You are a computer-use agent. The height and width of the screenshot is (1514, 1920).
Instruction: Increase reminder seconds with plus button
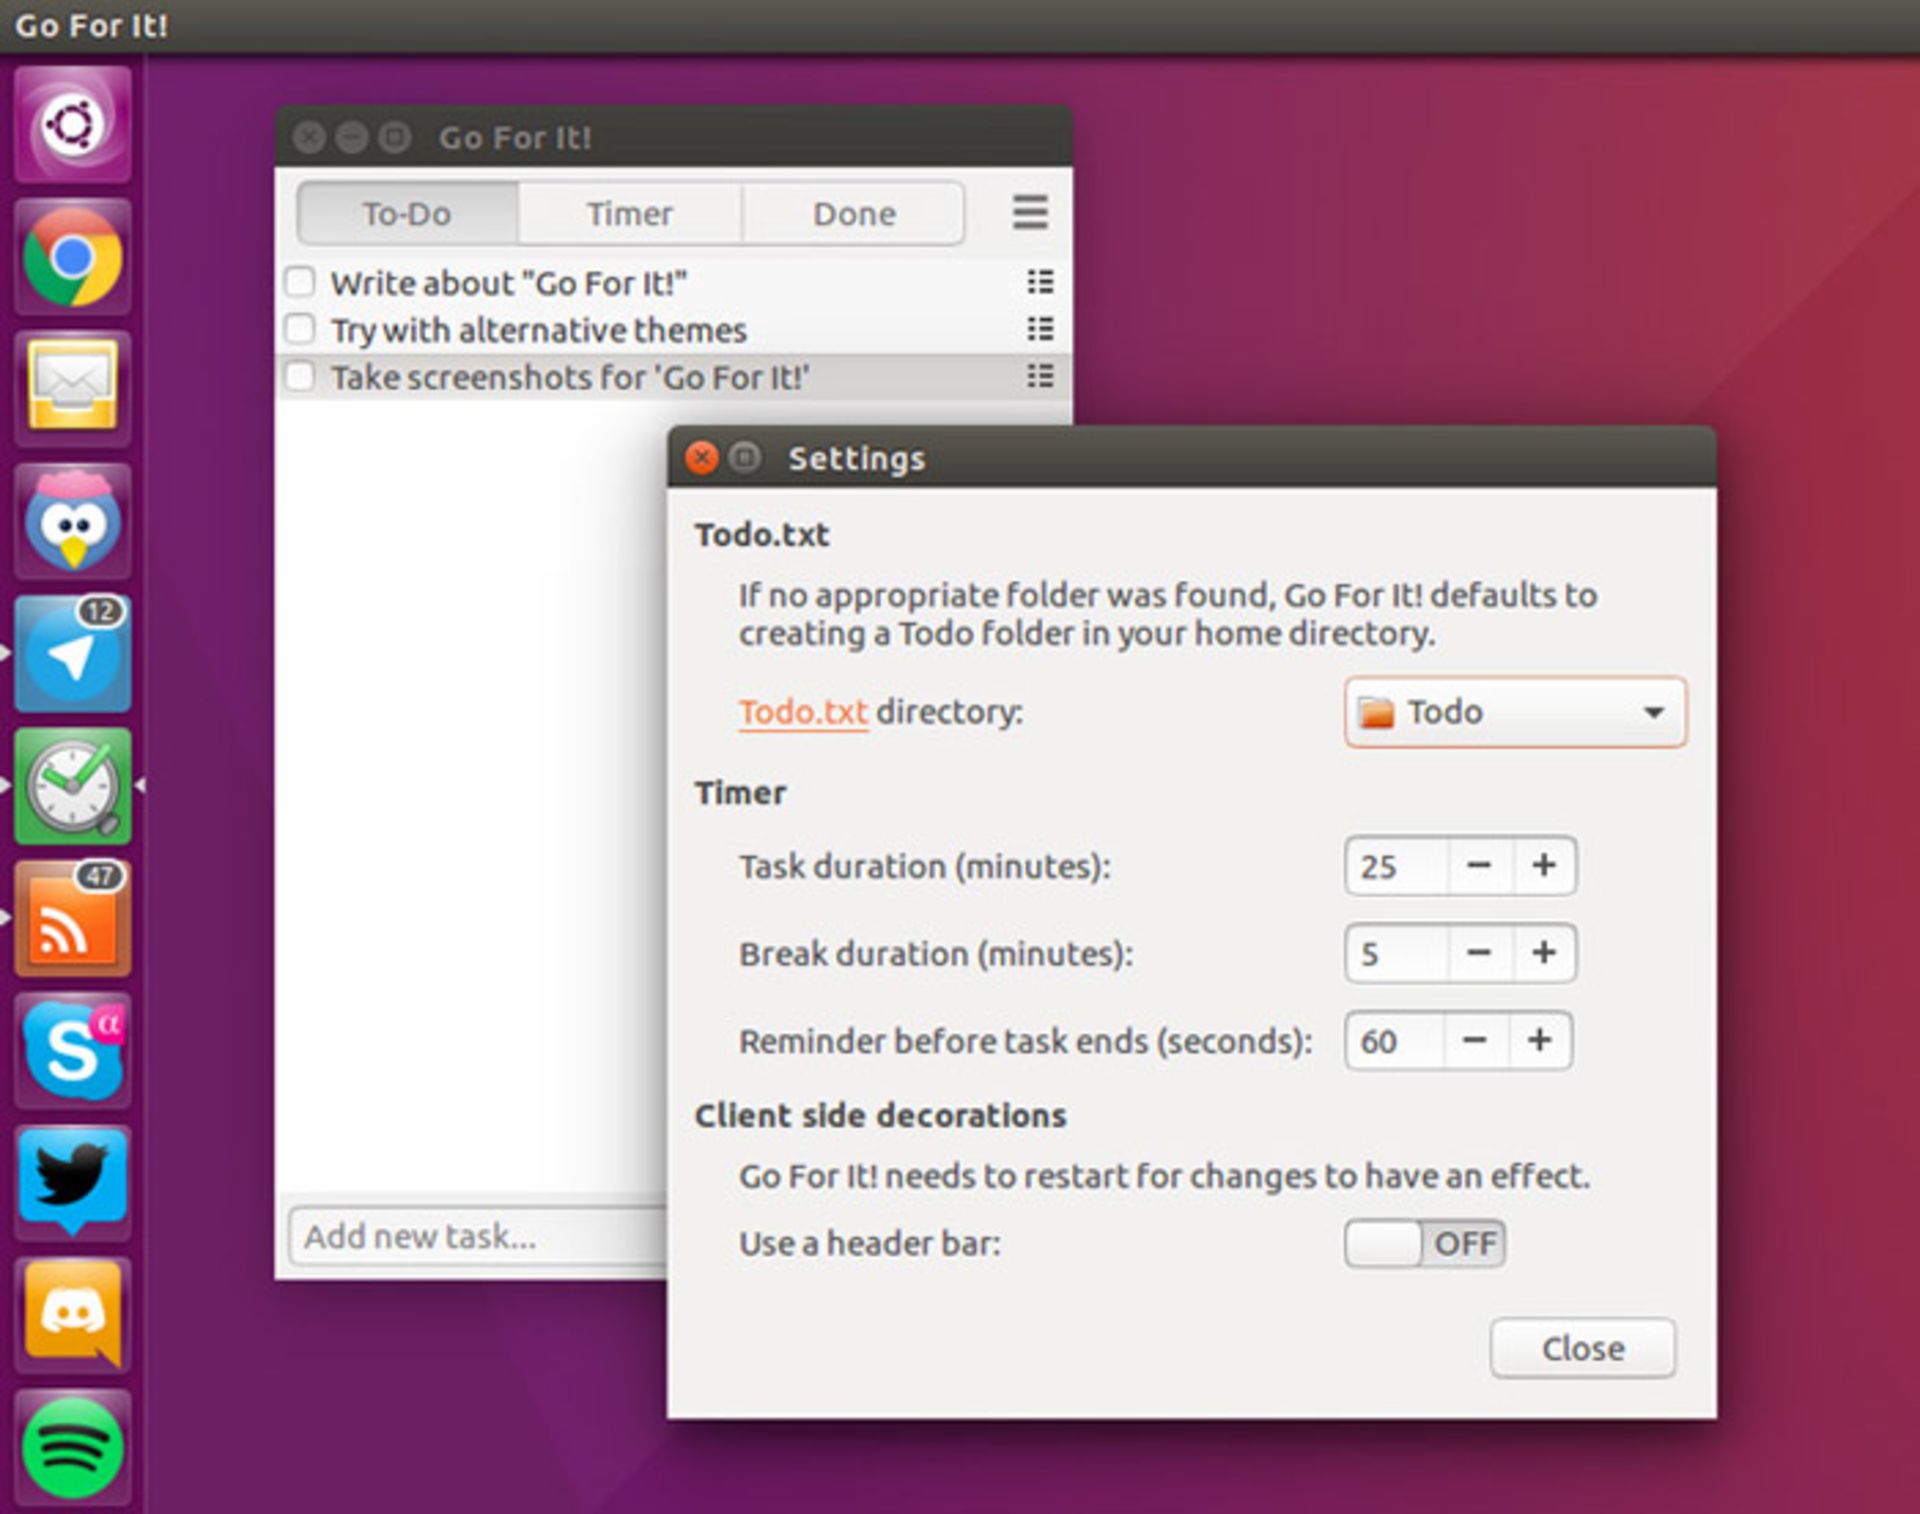(1540, 1041)
